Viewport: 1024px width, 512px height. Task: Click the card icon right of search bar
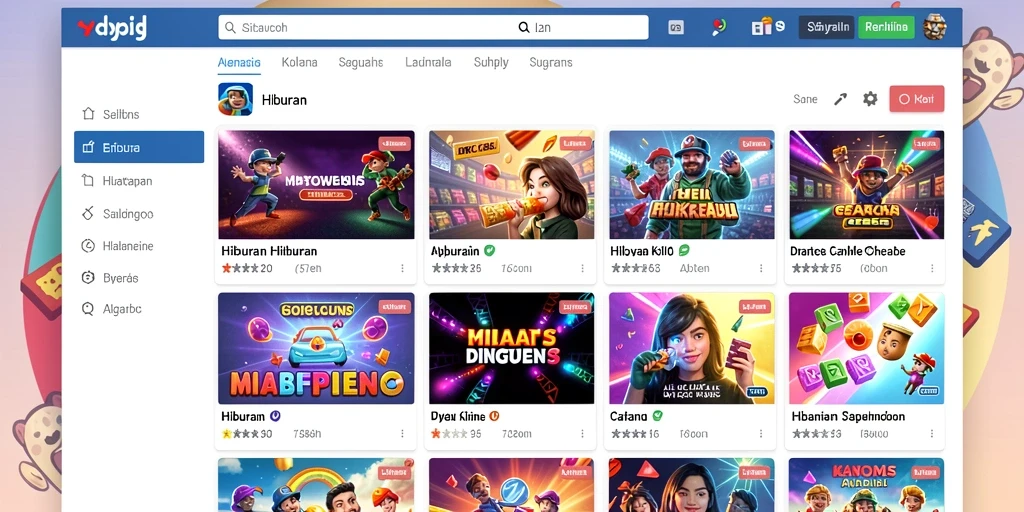click(676, 27)
